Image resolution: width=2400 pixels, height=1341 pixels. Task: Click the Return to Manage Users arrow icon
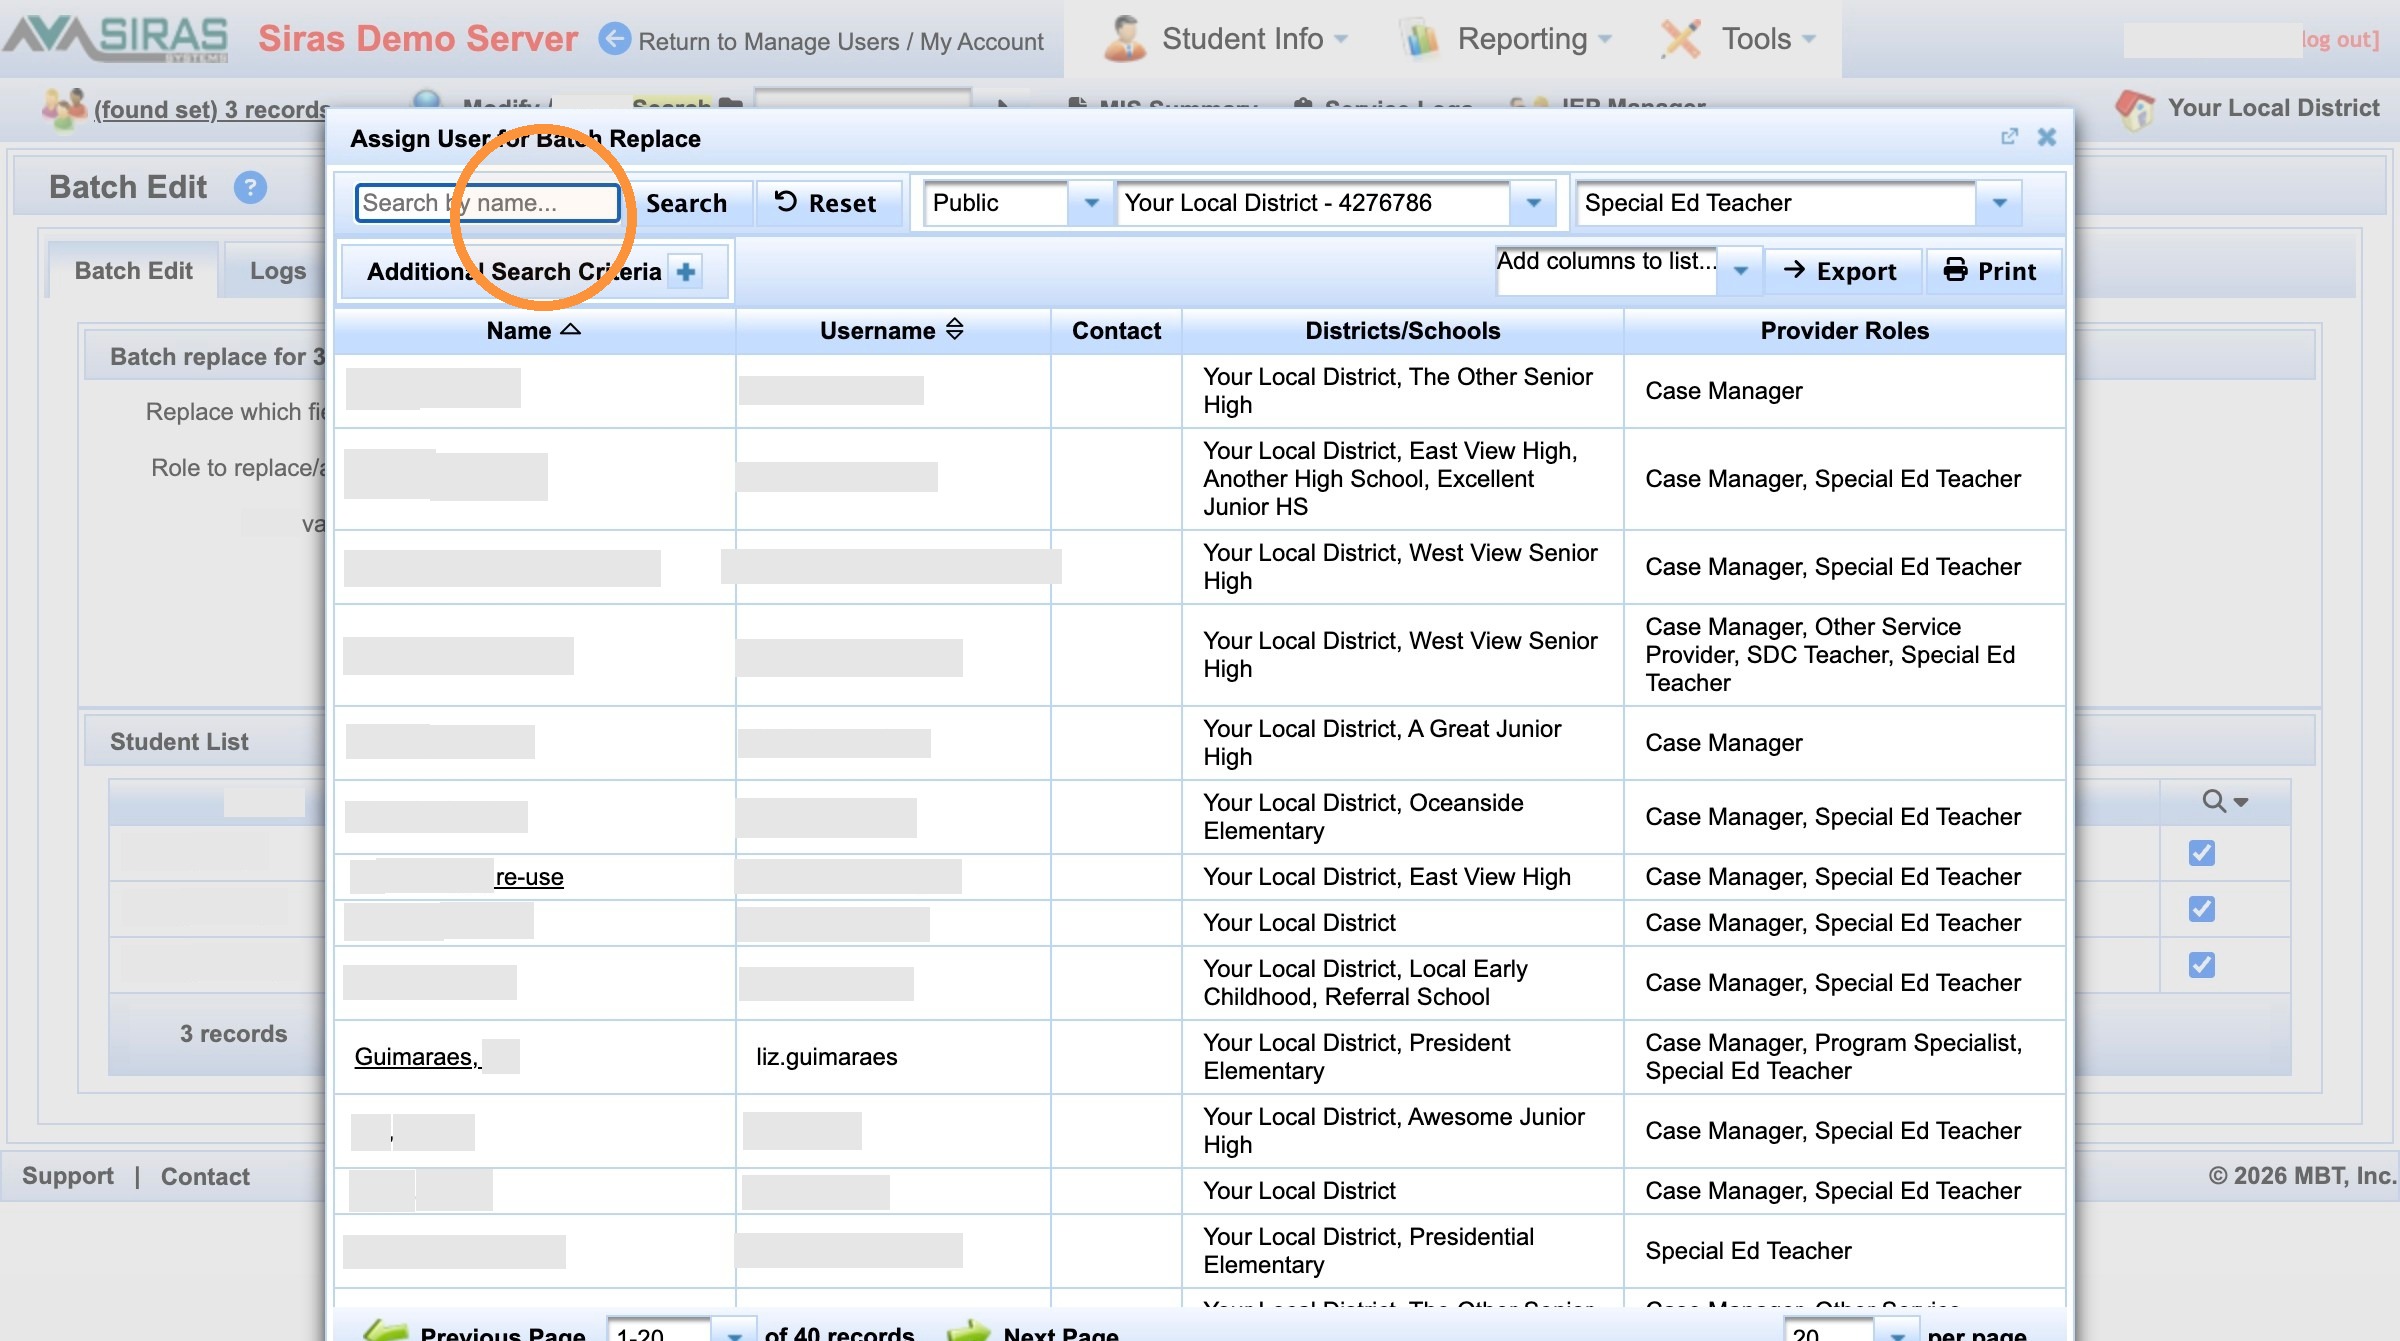coord(614,39)
